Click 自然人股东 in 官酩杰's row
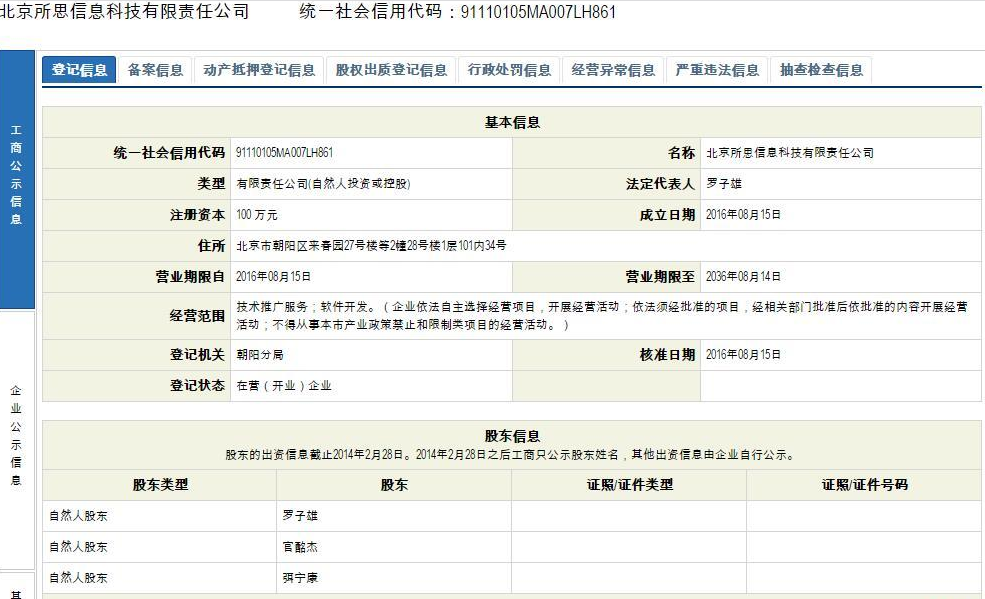Screen dimensions: 985x599 pyautogui.click(x=79, y=547)
